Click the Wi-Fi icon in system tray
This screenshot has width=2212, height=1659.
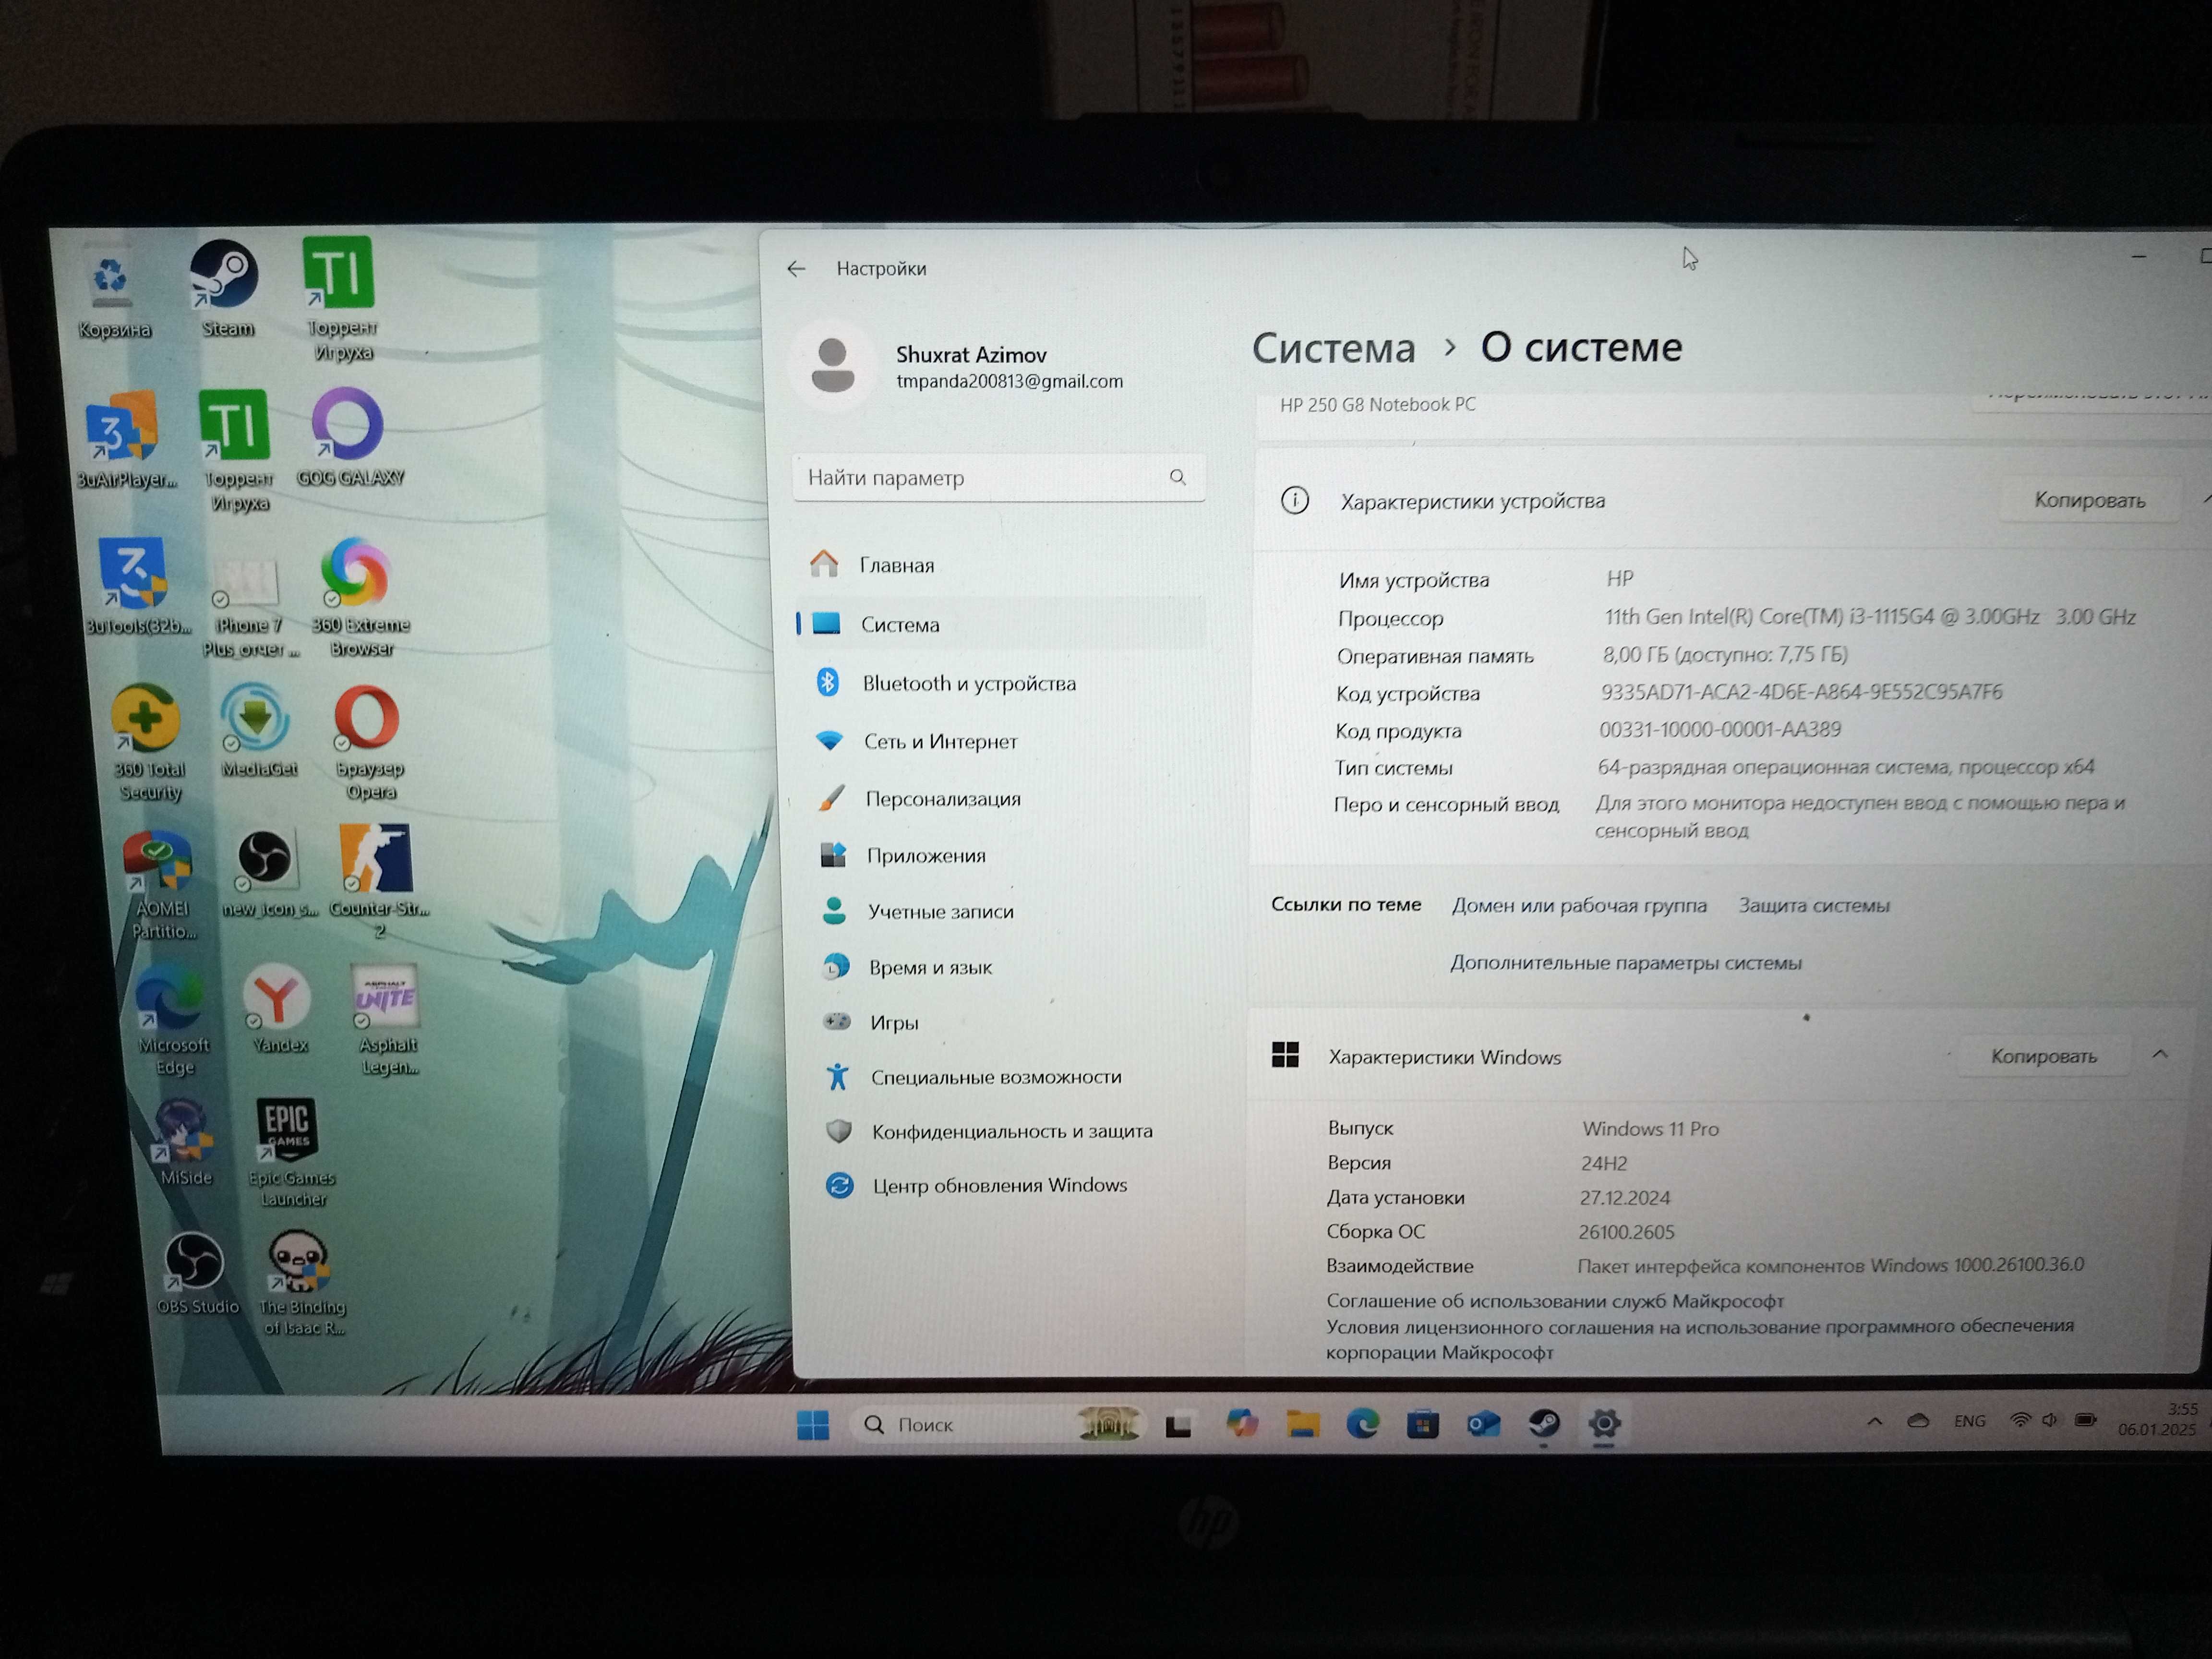2020,1420
